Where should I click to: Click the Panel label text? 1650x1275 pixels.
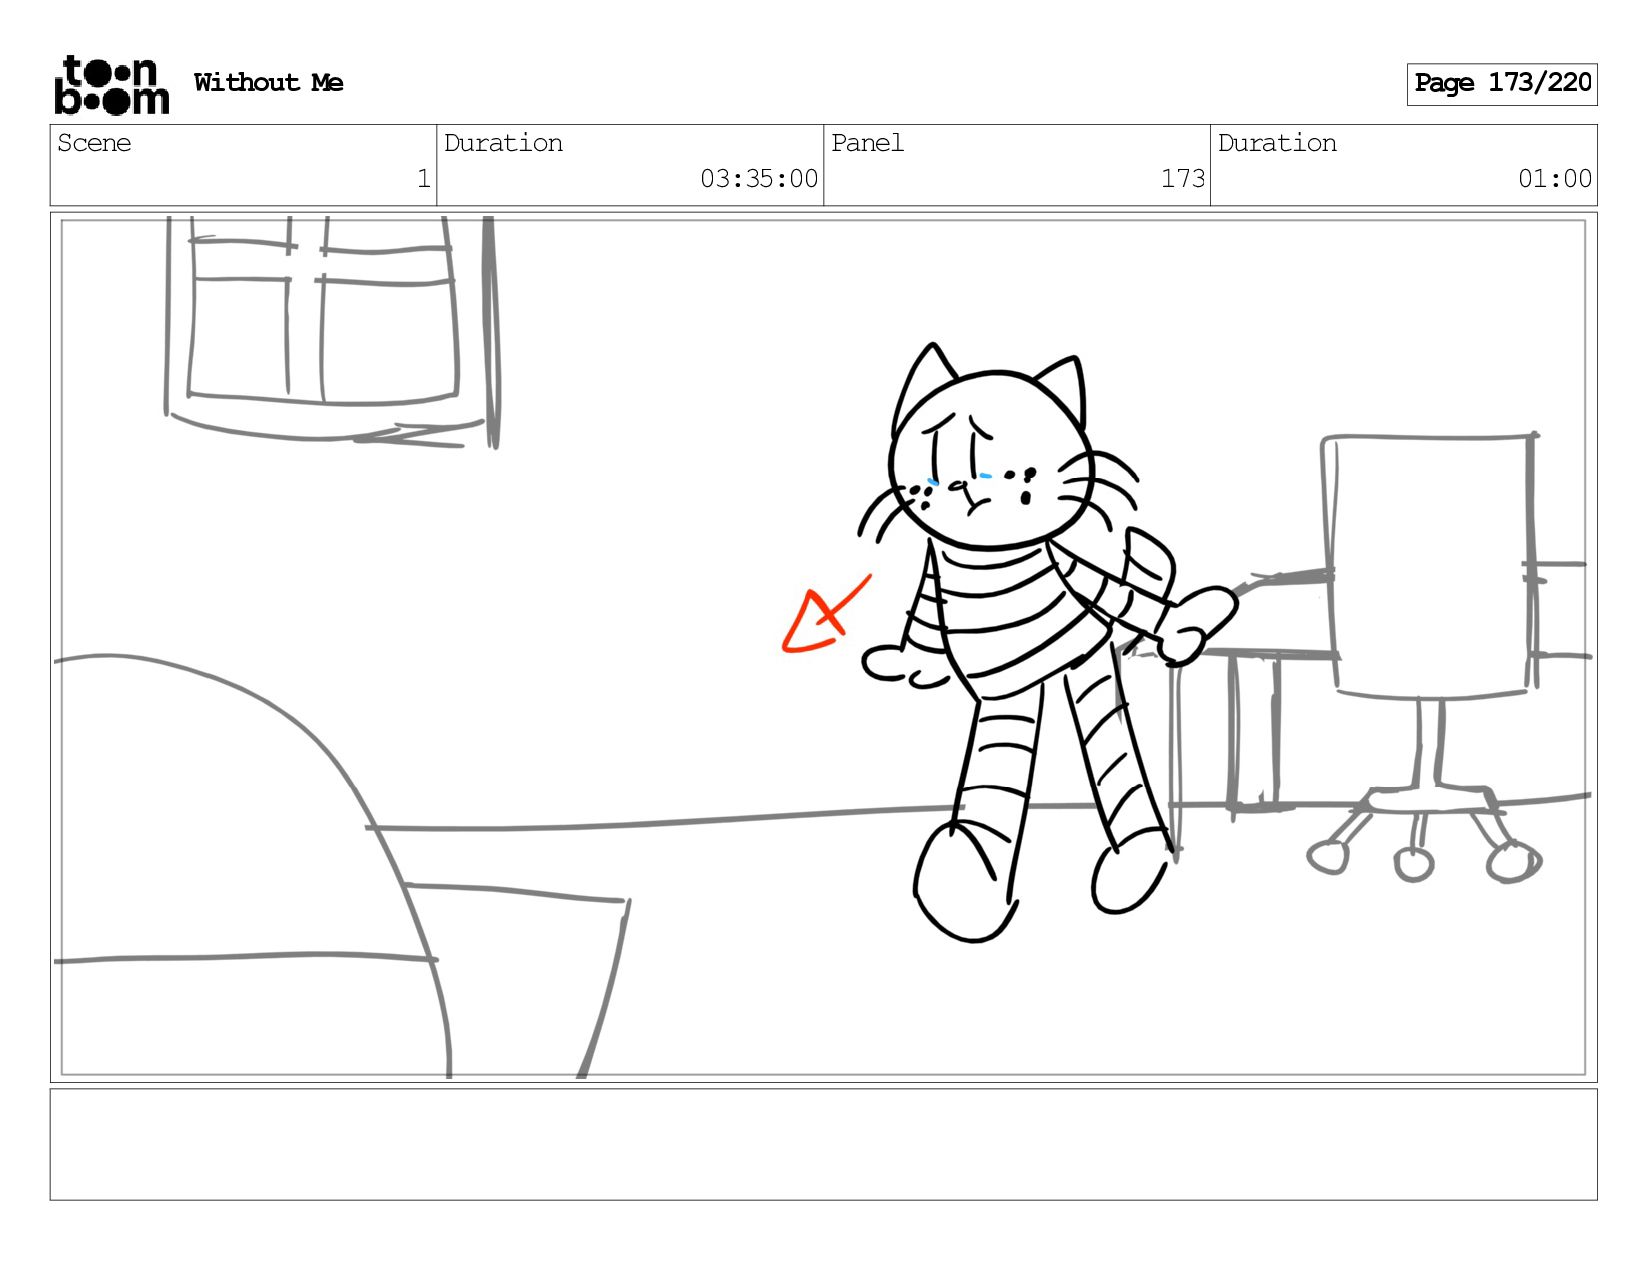coord(867,143)
